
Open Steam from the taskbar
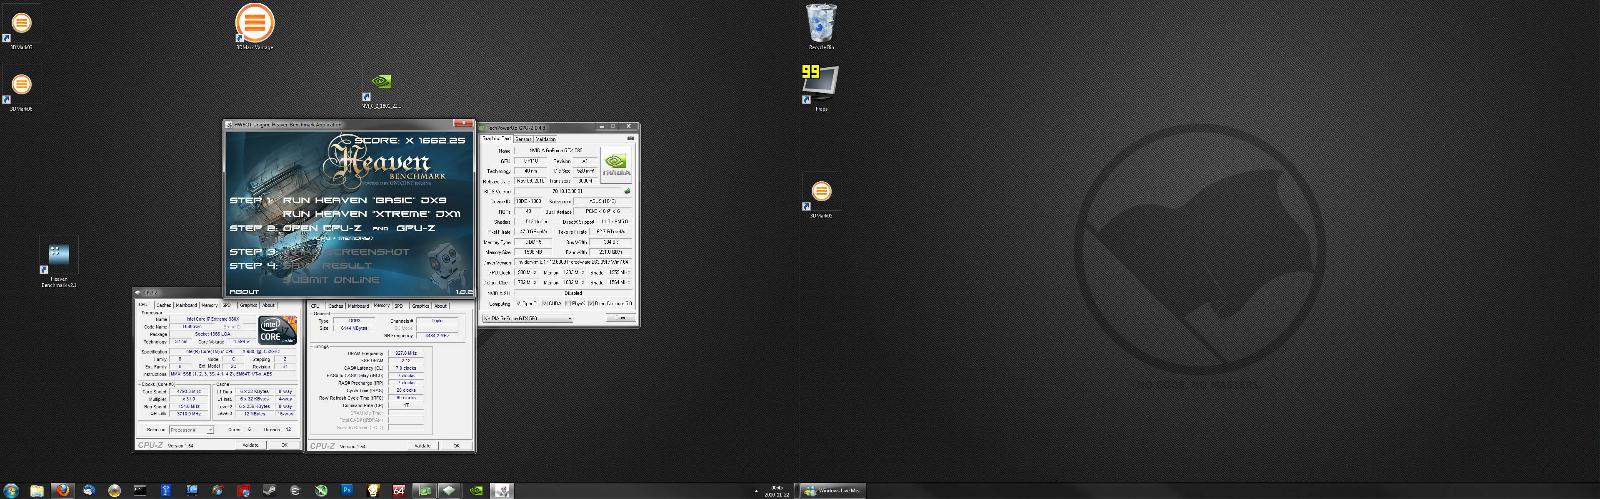[x=269, y=490]
